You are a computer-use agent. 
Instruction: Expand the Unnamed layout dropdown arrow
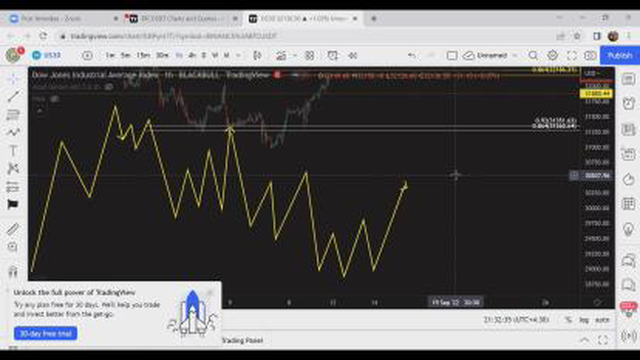515,55
